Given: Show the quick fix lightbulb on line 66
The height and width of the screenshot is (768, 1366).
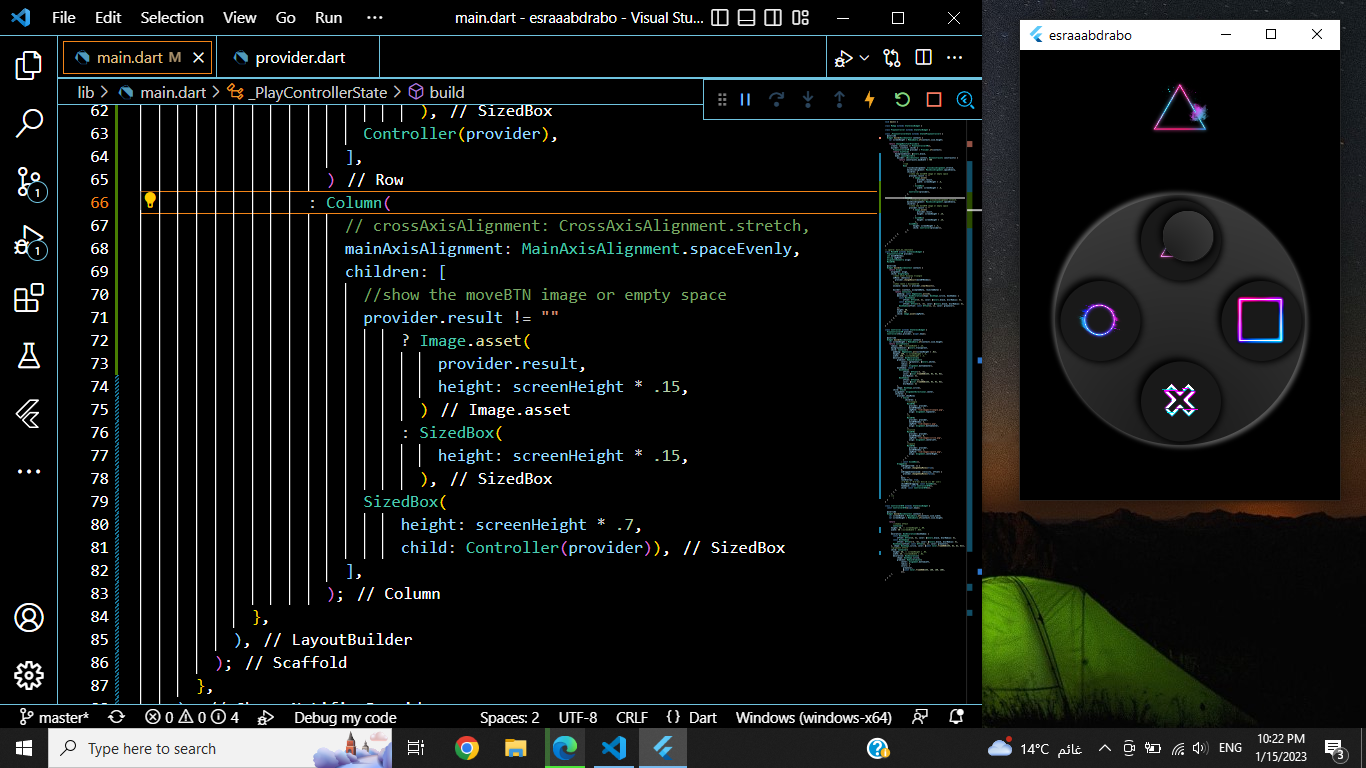Looking at the screenshot, I should (x=151, y=202).
